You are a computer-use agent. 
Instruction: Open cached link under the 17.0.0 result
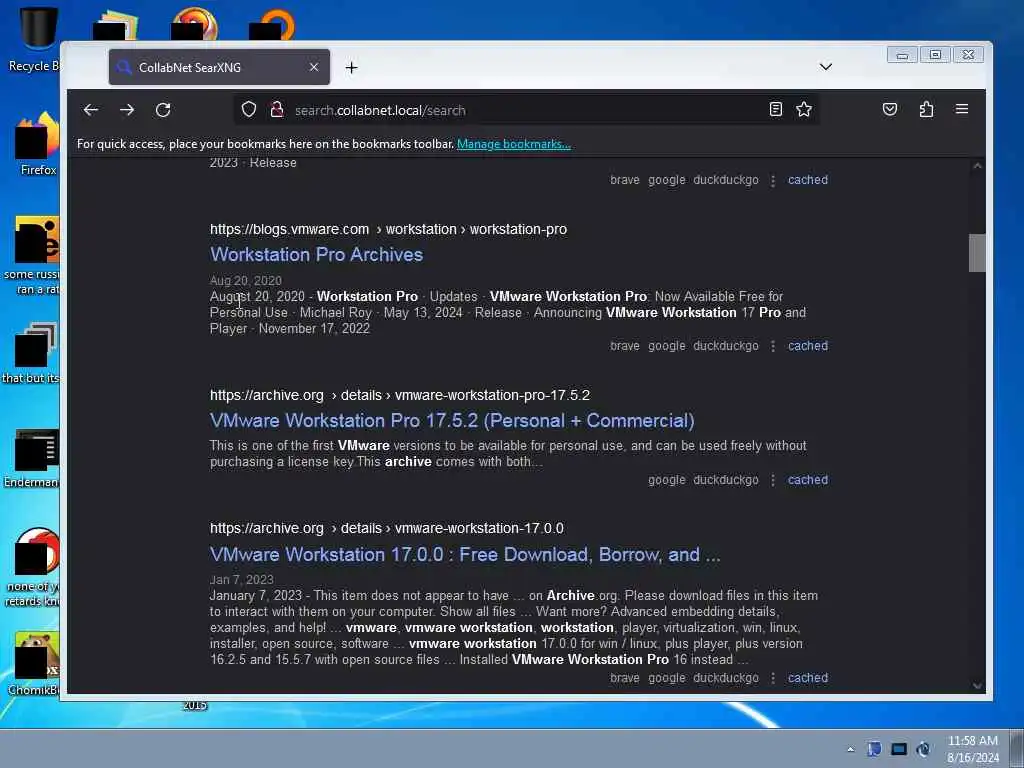808,678
